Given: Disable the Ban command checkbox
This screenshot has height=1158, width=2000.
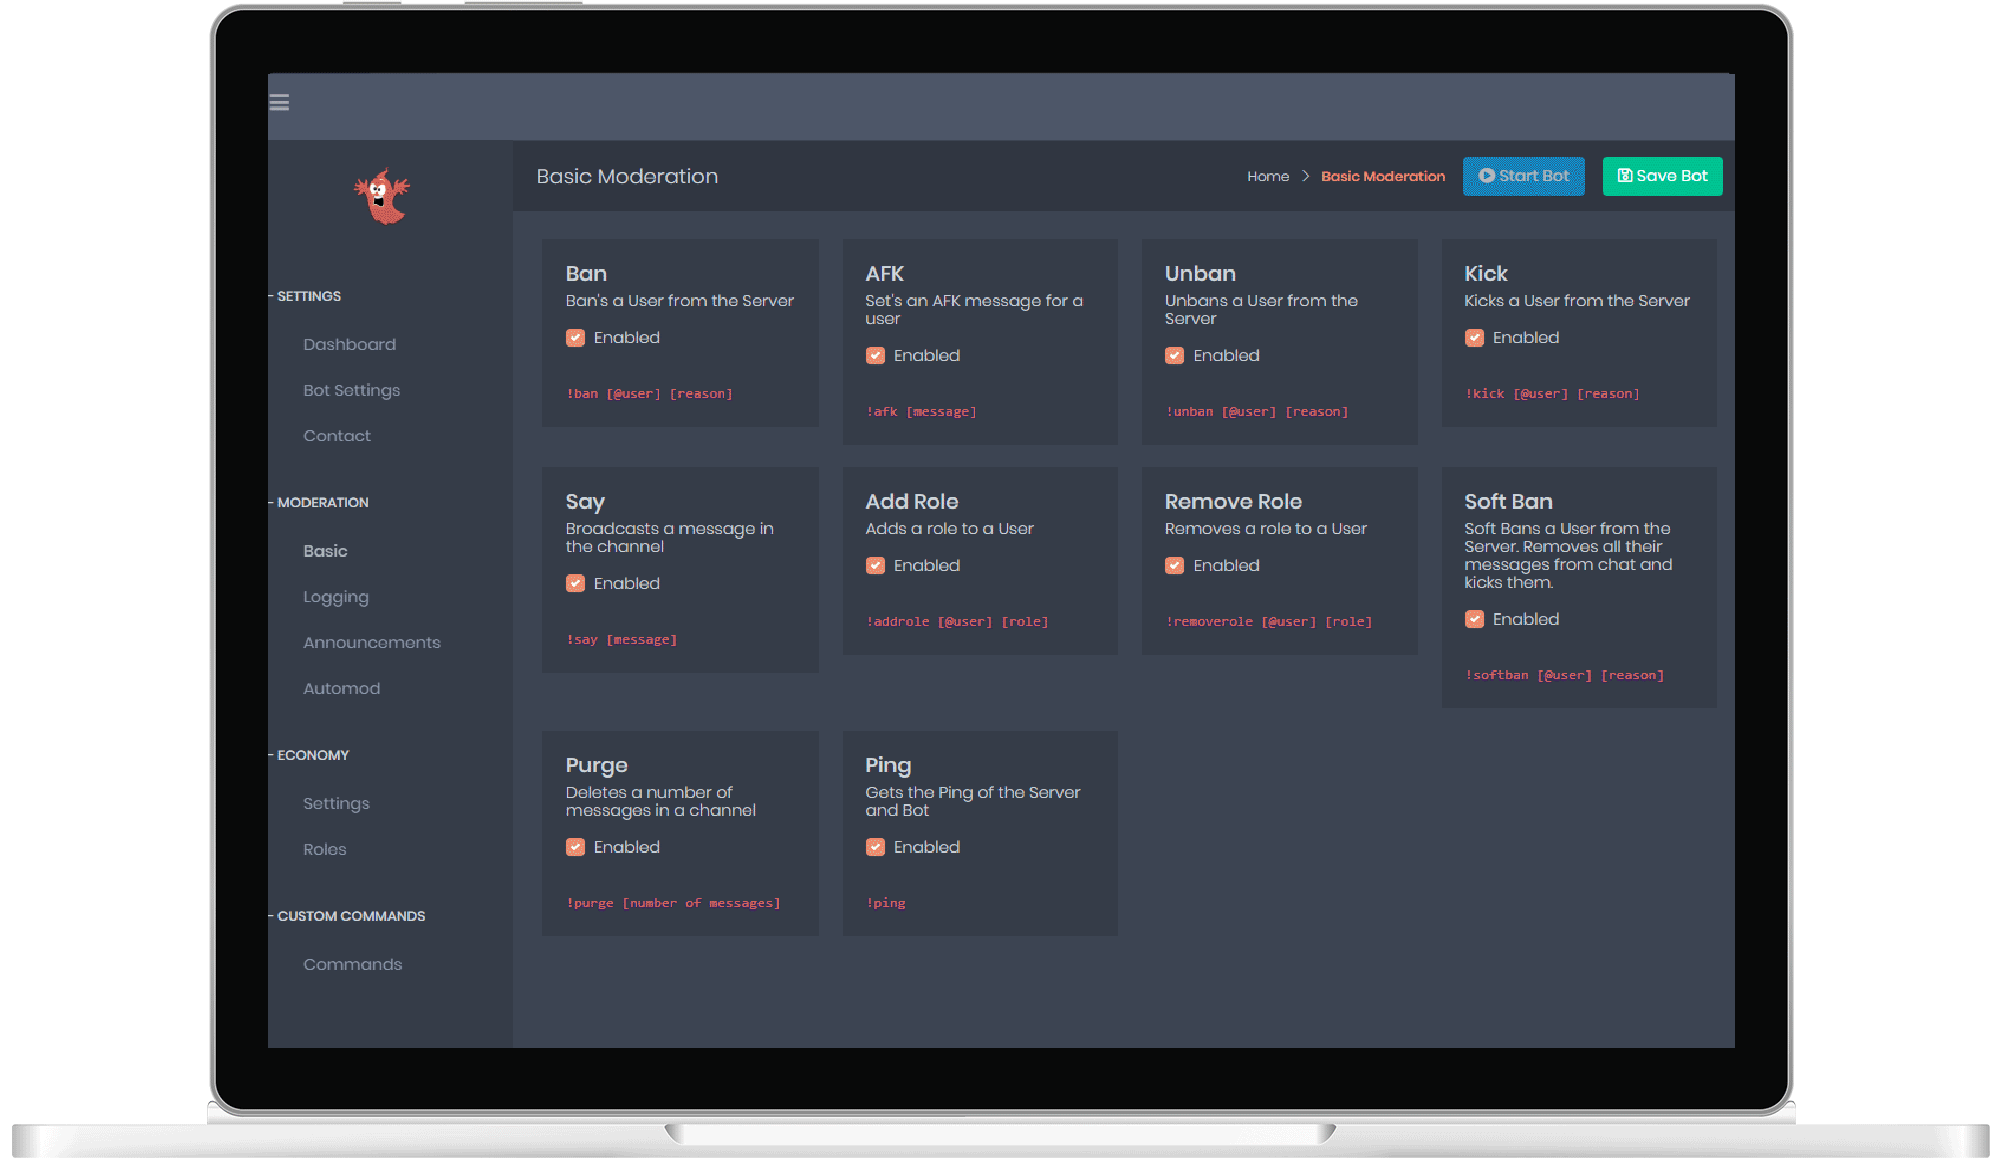Looking at the screenshot, I should (x=575, y=338).
